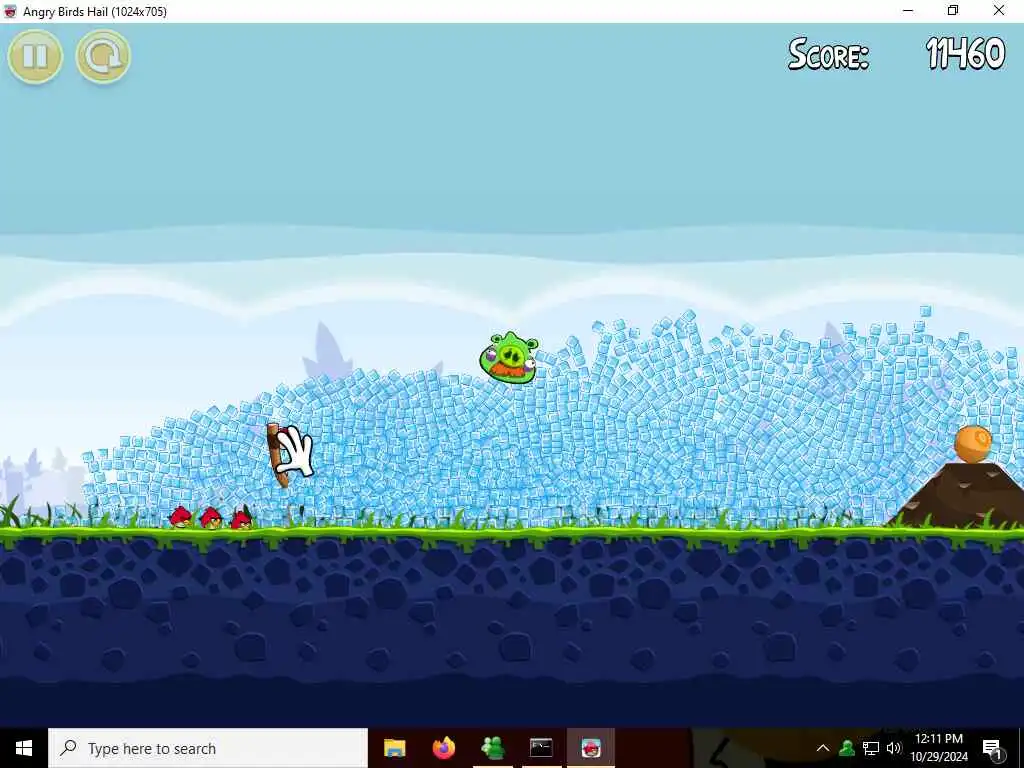
Task: Click the Angry Birds taskbar icon
Action: coord(590,748)
